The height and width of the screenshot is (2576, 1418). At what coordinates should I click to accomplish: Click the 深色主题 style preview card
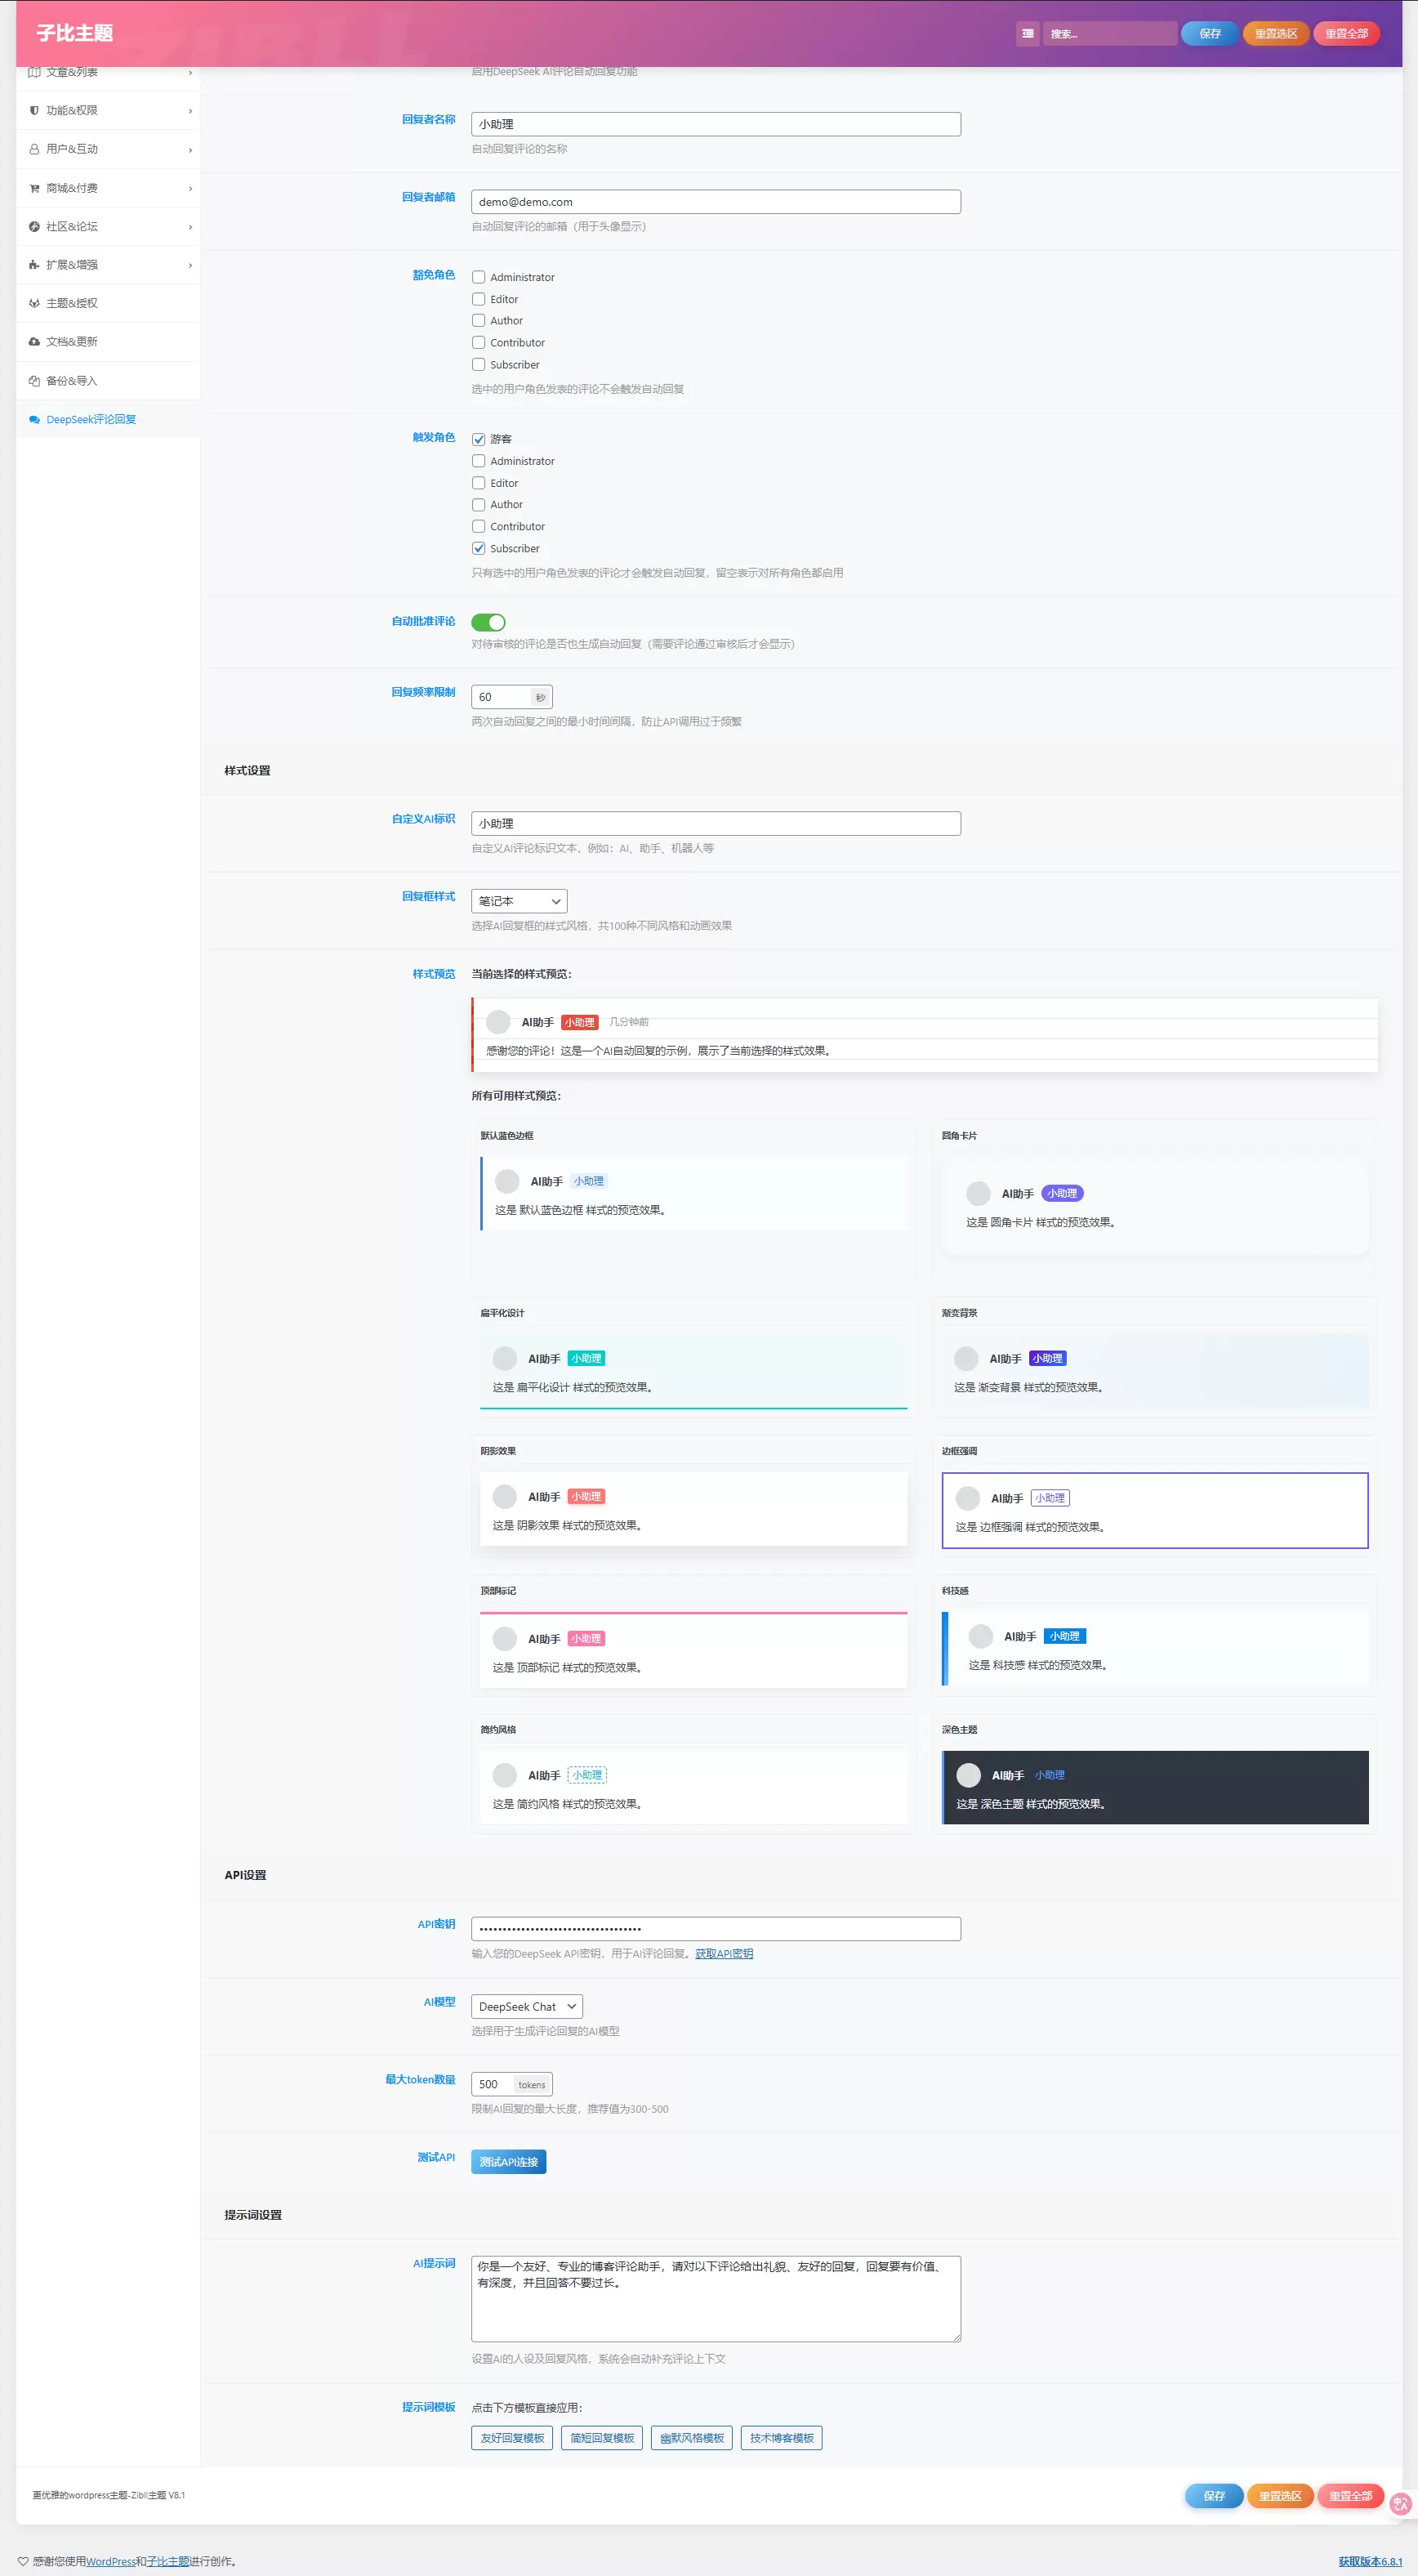[1155, 1774]
